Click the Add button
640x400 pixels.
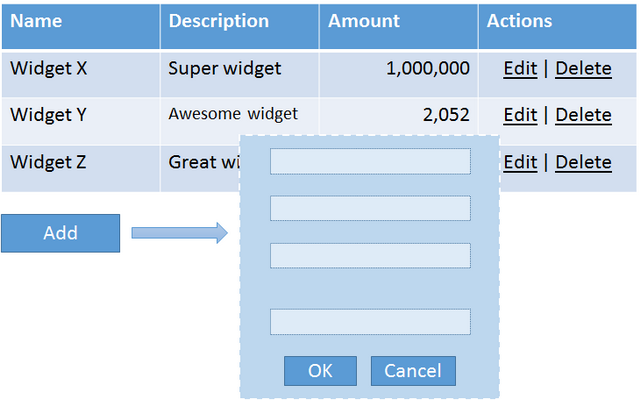pyautogui.click(x=60, y=233)
